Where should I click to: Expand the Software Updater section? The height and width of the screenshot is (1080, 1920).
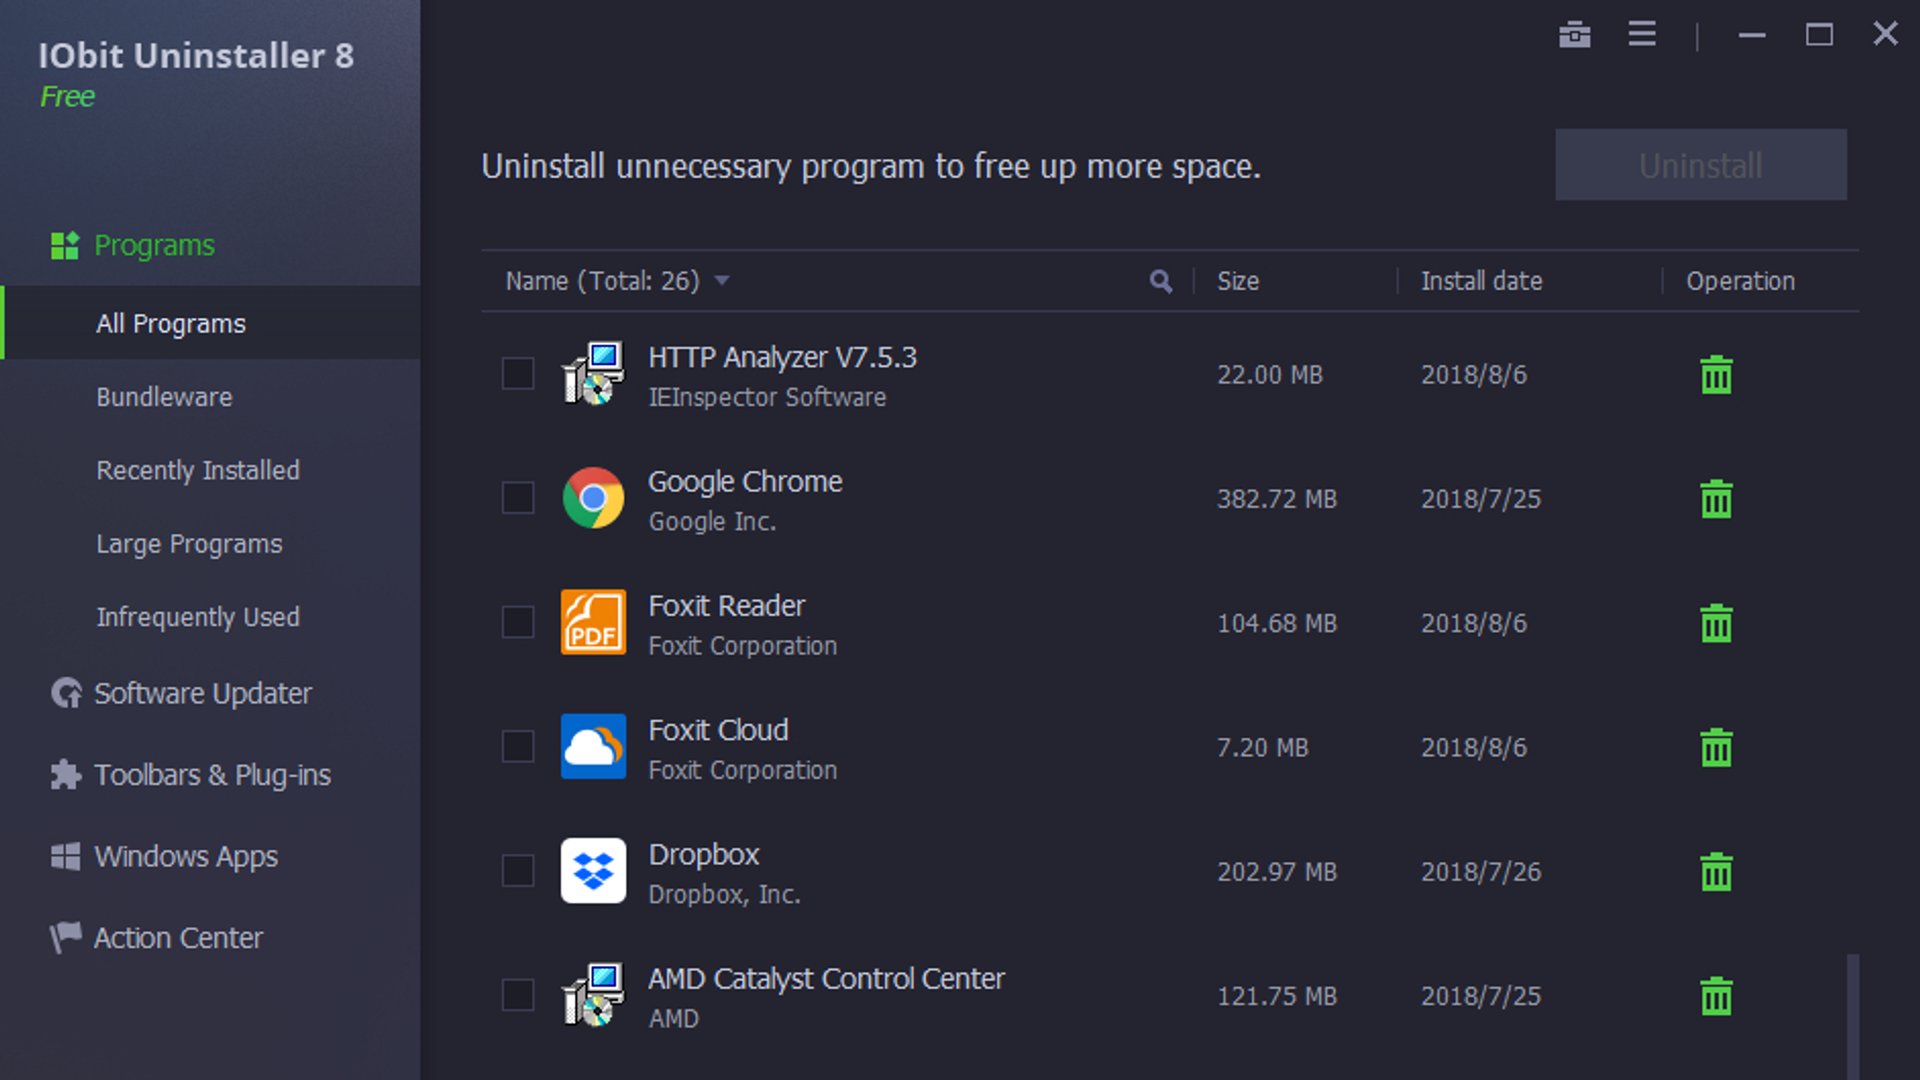pos(202,693)
